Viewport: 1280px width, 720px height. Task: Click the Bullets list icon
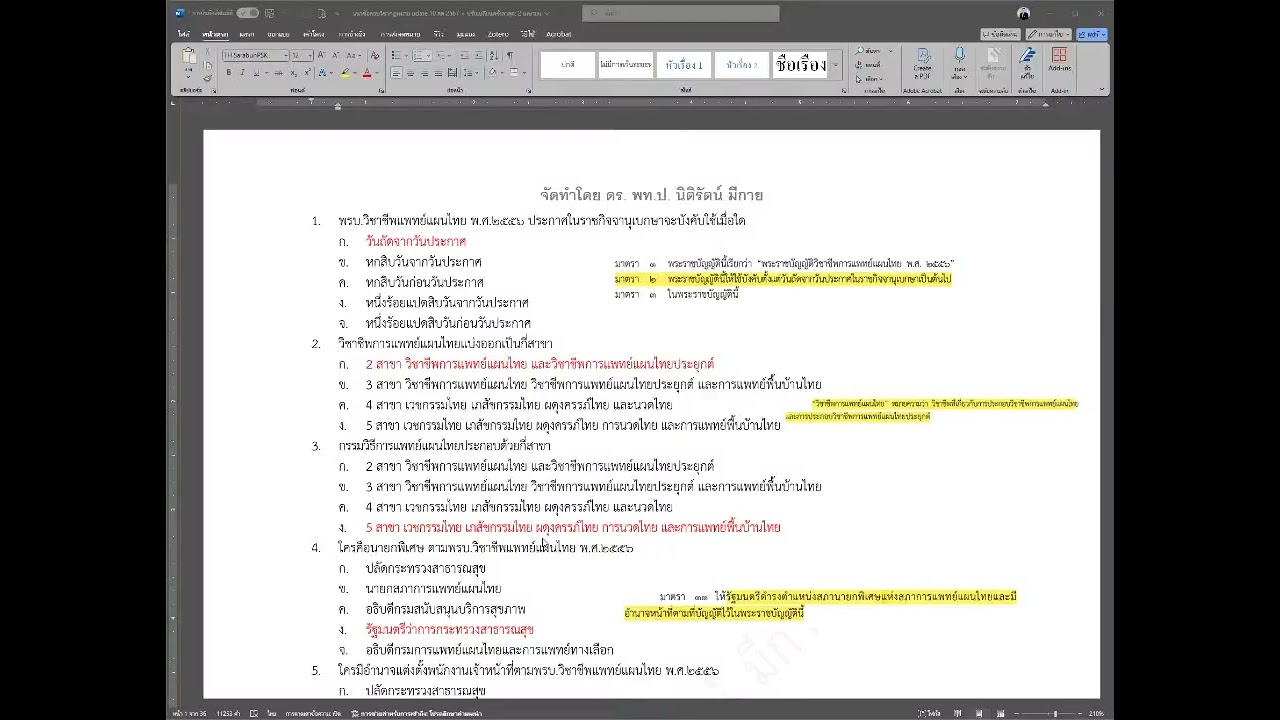pyautogui.click(x=396, y=55)
